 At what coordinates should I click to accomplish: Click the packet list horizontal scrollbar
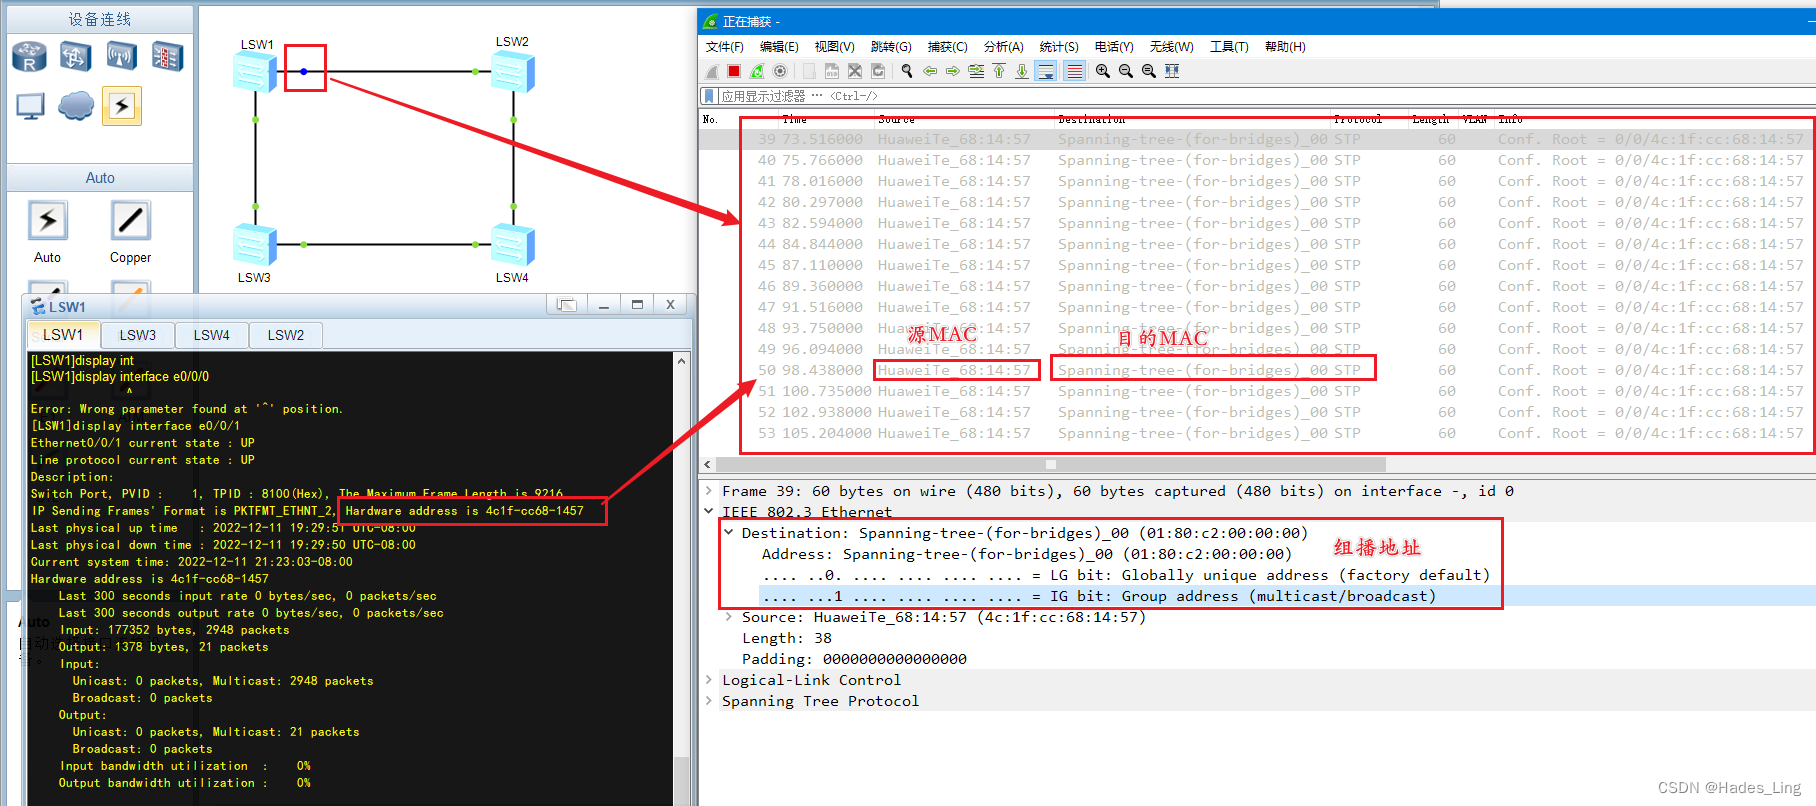click(1051, 464)
